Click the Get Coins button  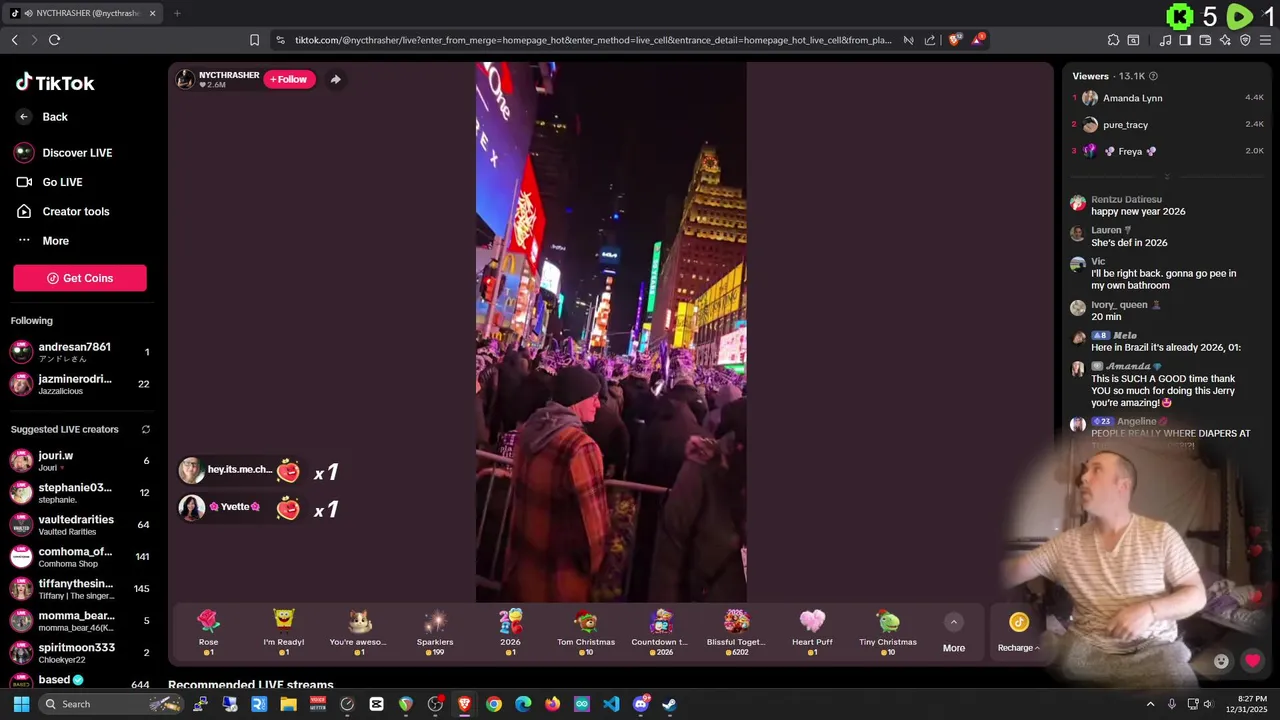[80, 278]
